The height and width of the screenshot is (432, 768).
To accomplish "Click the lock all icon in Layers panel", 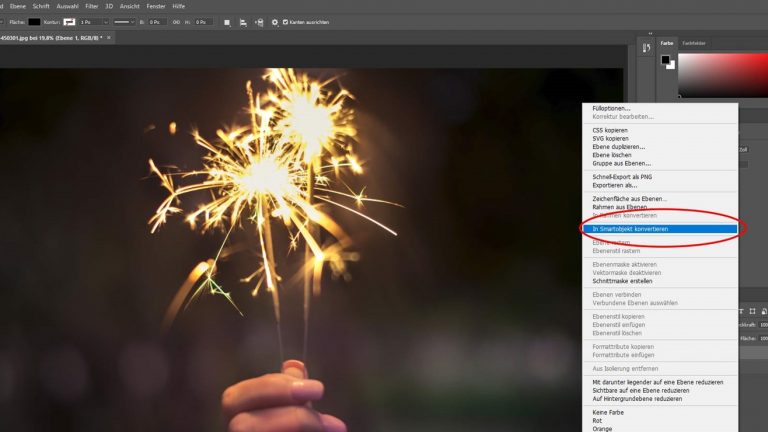I will [x=764, y=311].
